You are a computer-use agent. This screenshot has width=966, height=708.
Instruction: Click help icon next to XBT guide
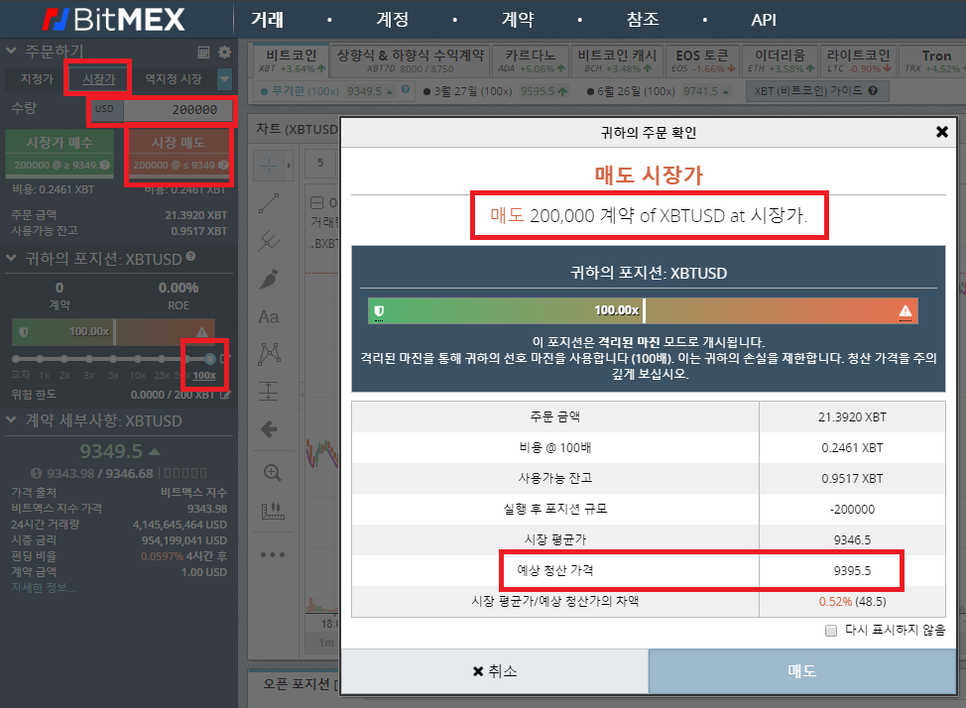(873, 91)
